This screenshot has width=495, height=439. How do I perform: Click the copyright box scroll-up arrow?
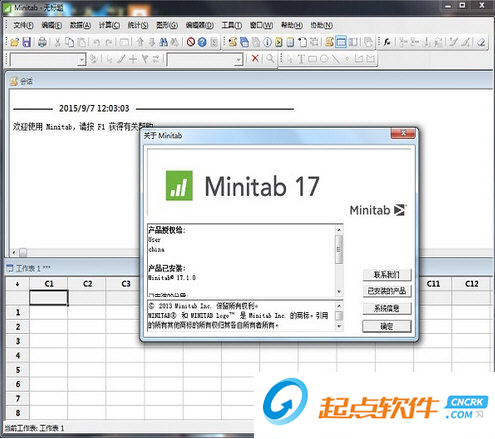339,305
